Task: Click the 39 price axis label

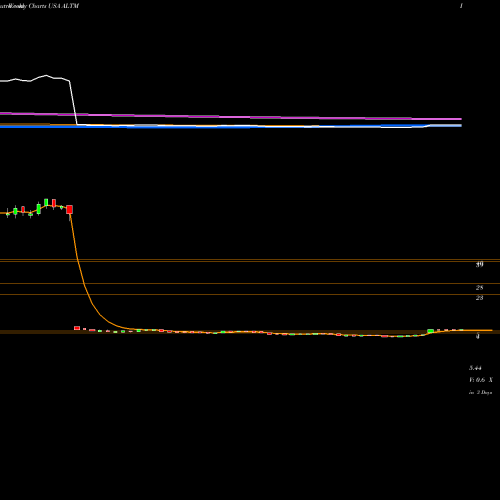Action: point(479,265)
